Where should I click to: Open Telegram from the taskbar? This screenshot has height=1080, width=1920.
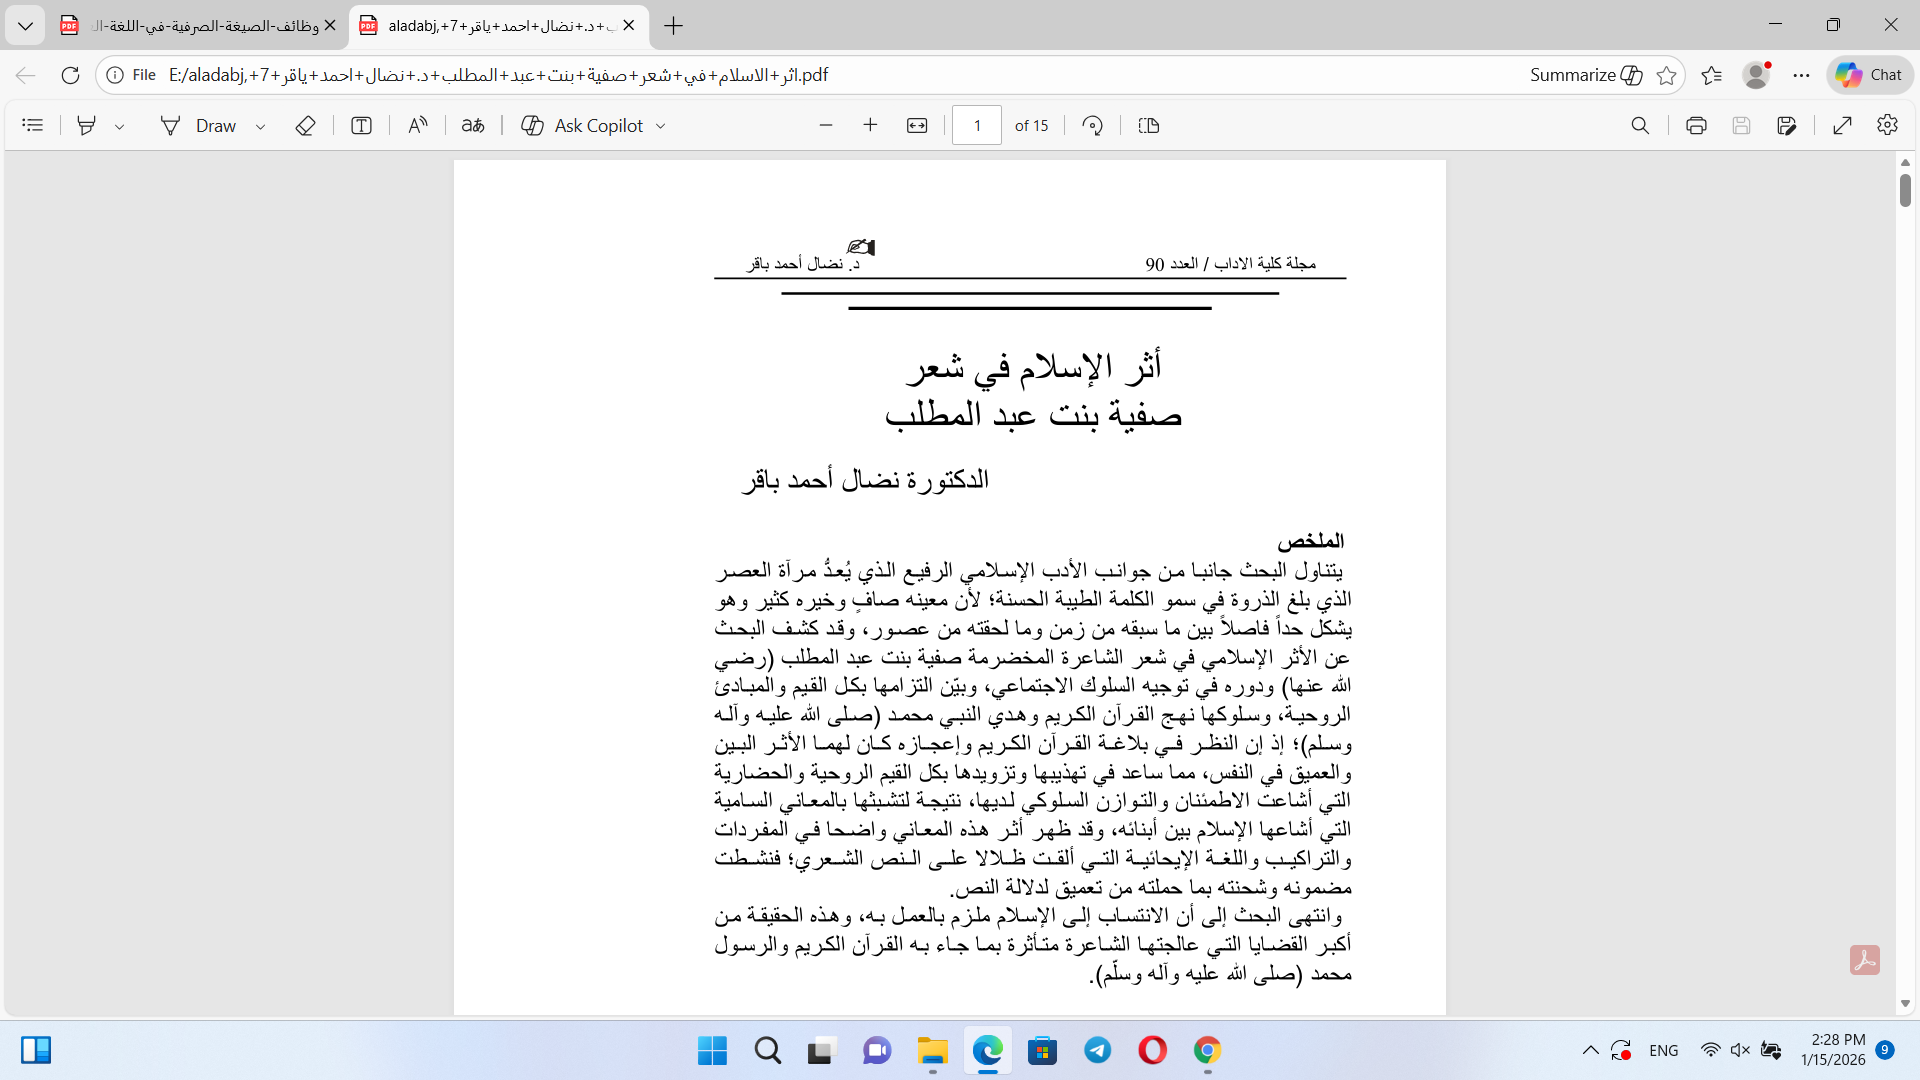tap(1097, 1051)
